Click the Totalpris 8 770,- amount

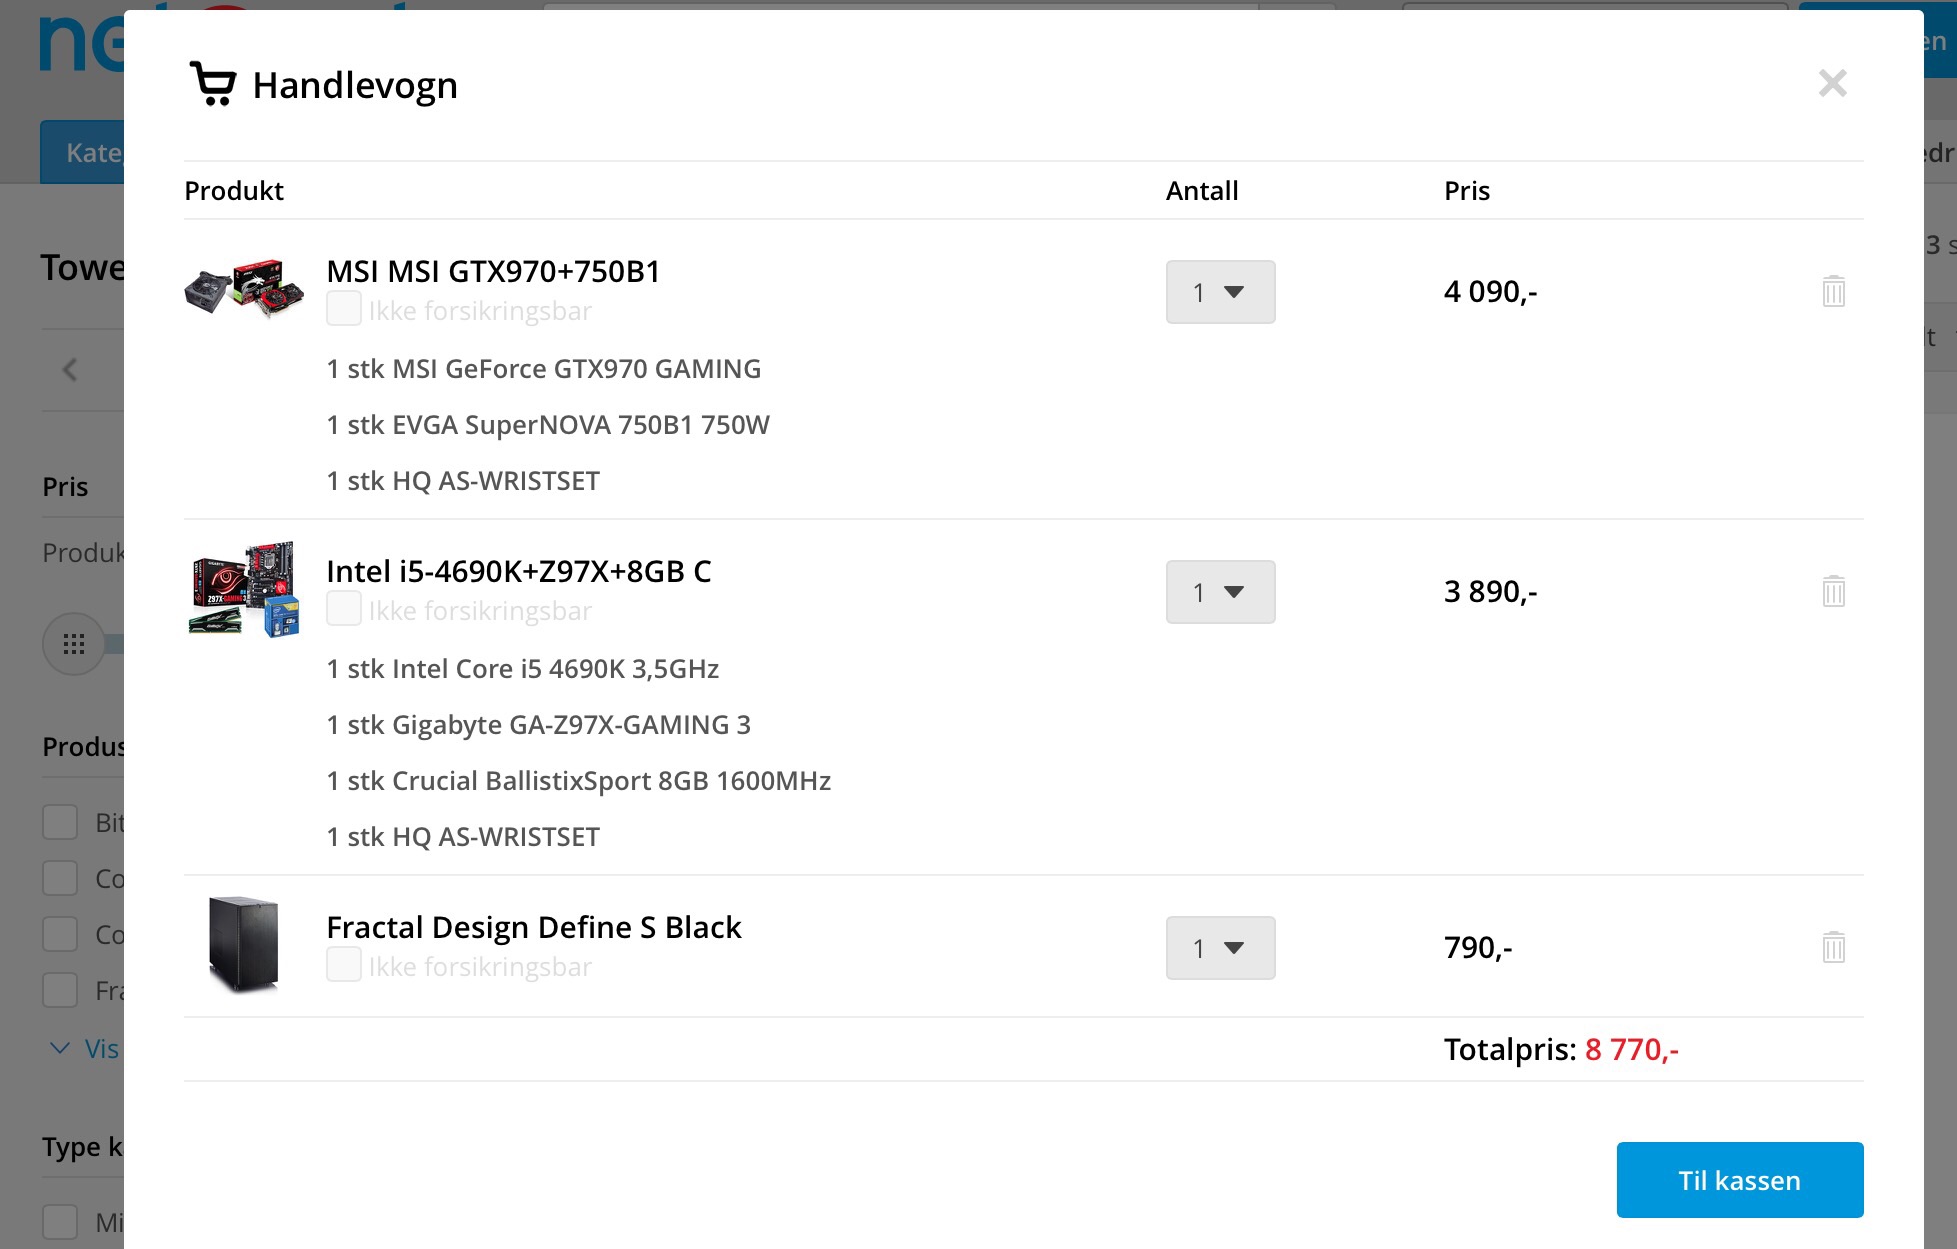[x=1631, y=1049]
